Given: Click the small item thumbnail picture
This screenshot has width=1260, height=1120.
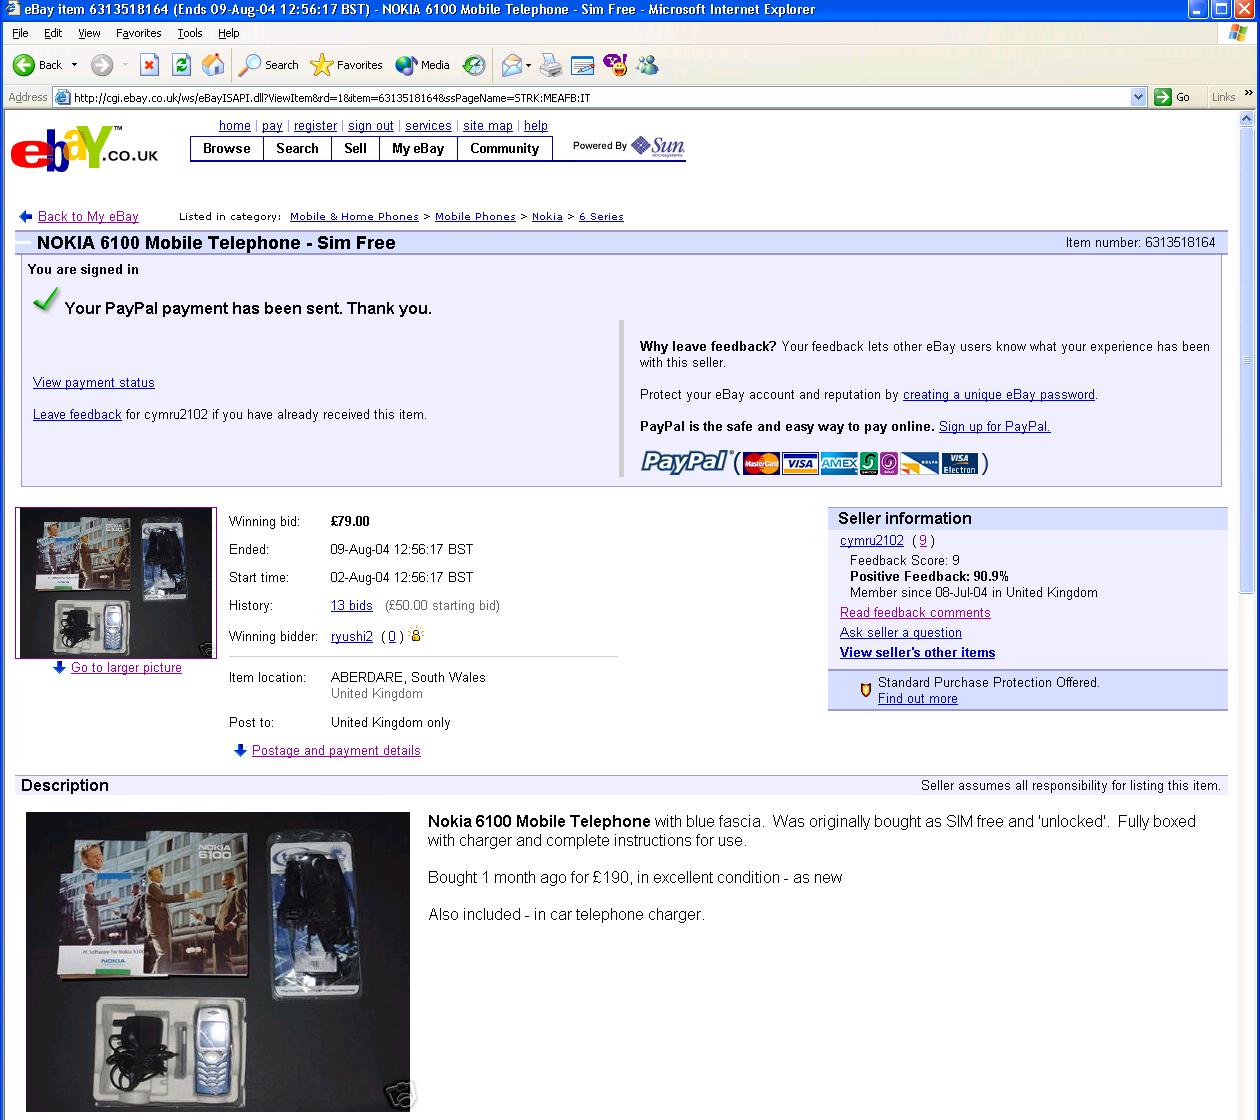Looking at the screenshot, I should (115, 583).
